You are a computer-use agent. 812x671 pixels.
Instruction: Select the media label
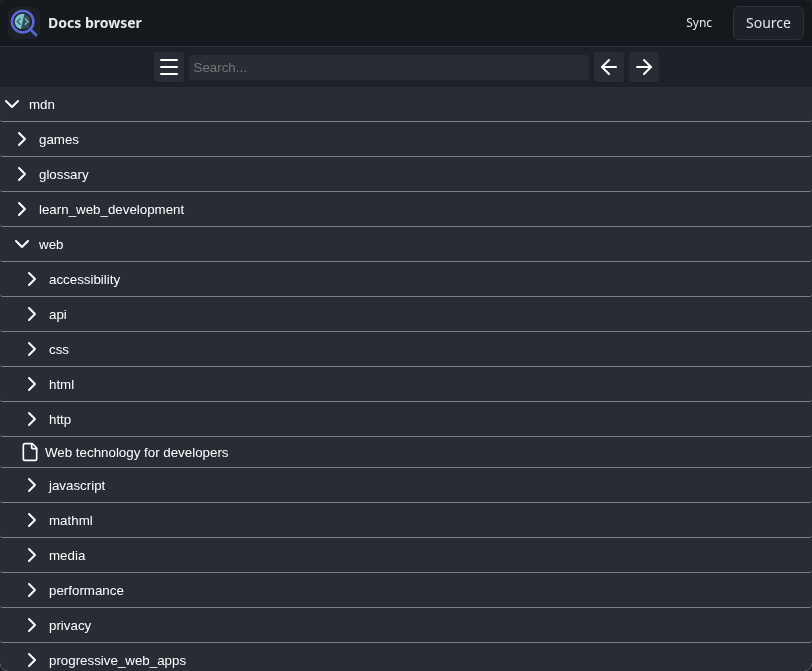click(x=67, y=556)
